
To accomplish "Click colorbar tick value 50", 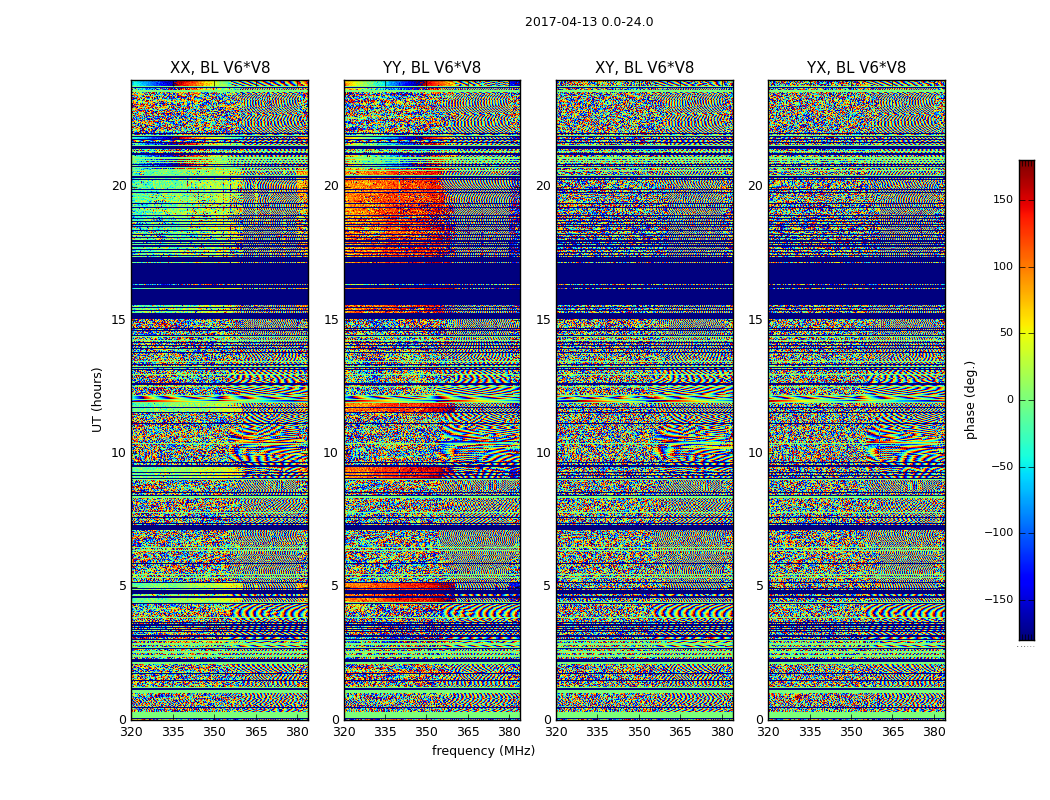I will [x=1006, y=333].
